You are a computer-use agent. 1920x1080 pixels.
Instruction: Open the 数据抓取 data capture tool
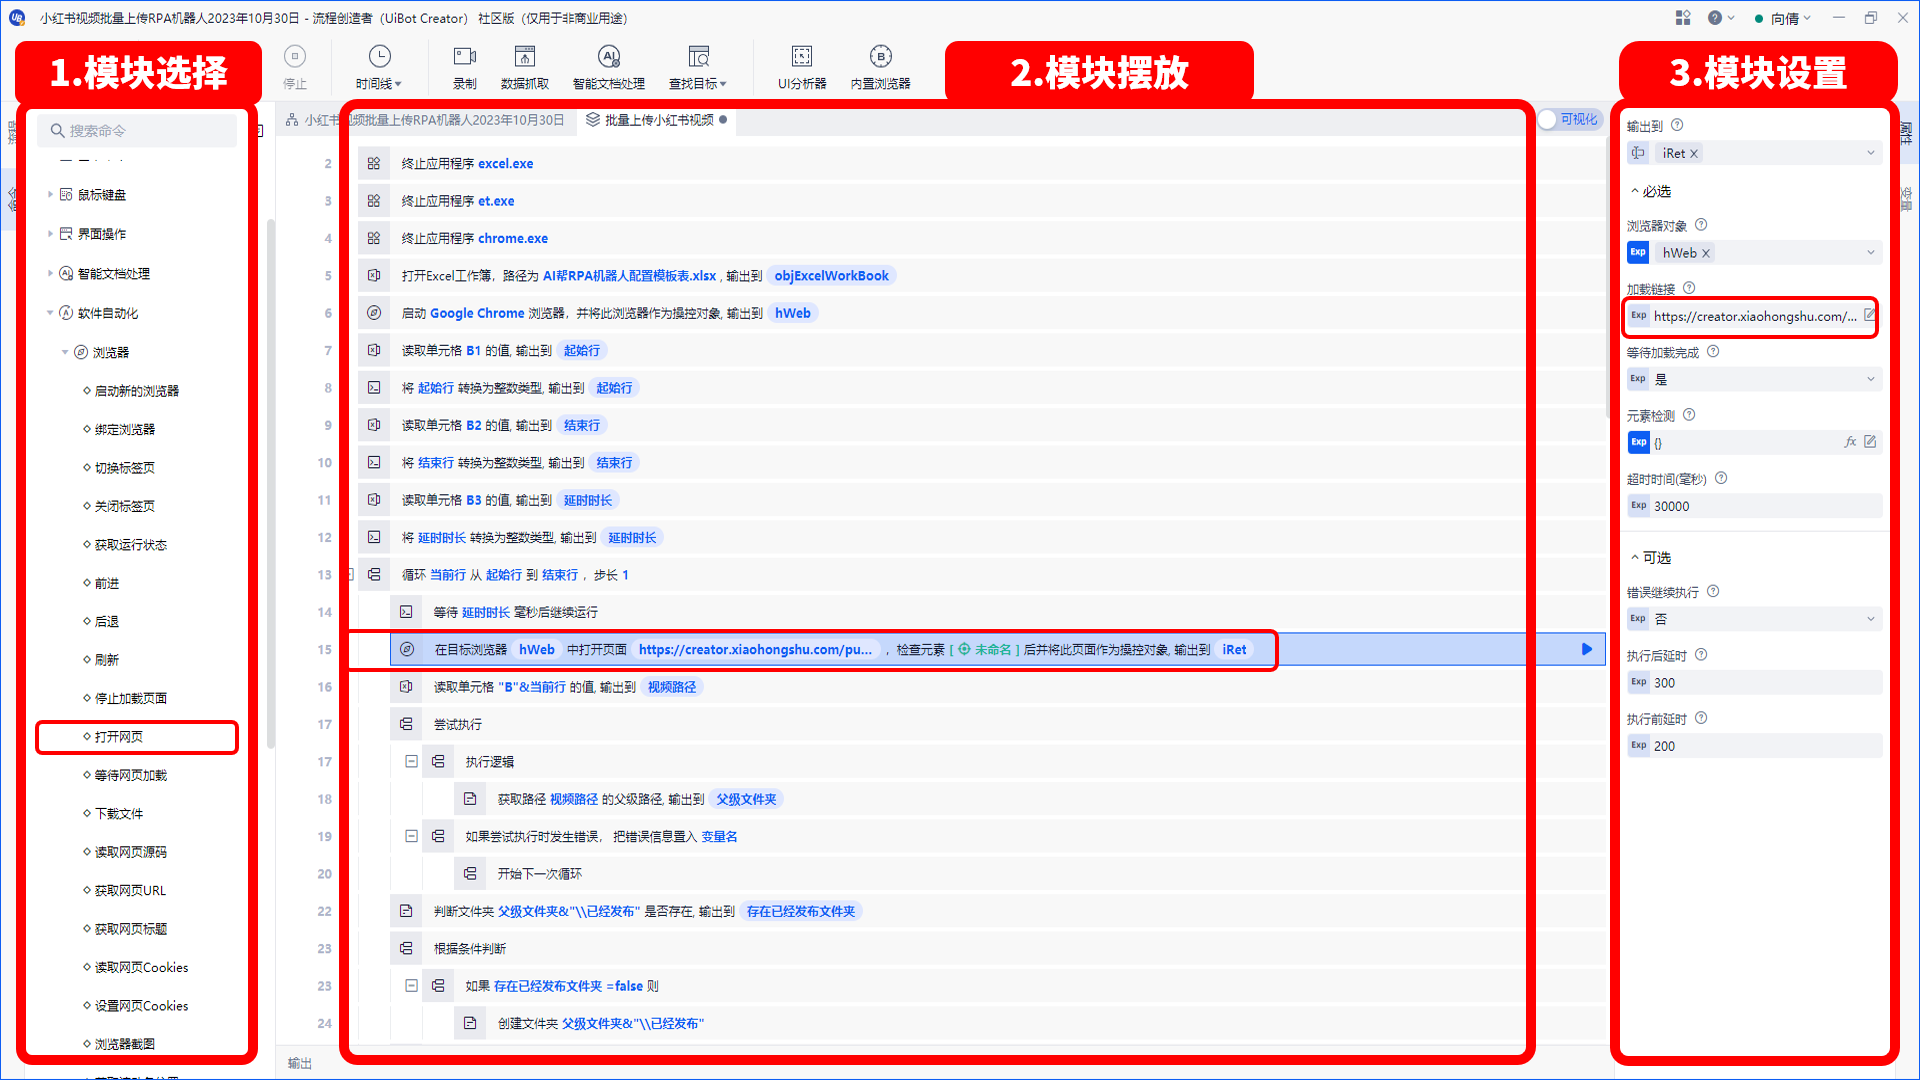[525, 67]
